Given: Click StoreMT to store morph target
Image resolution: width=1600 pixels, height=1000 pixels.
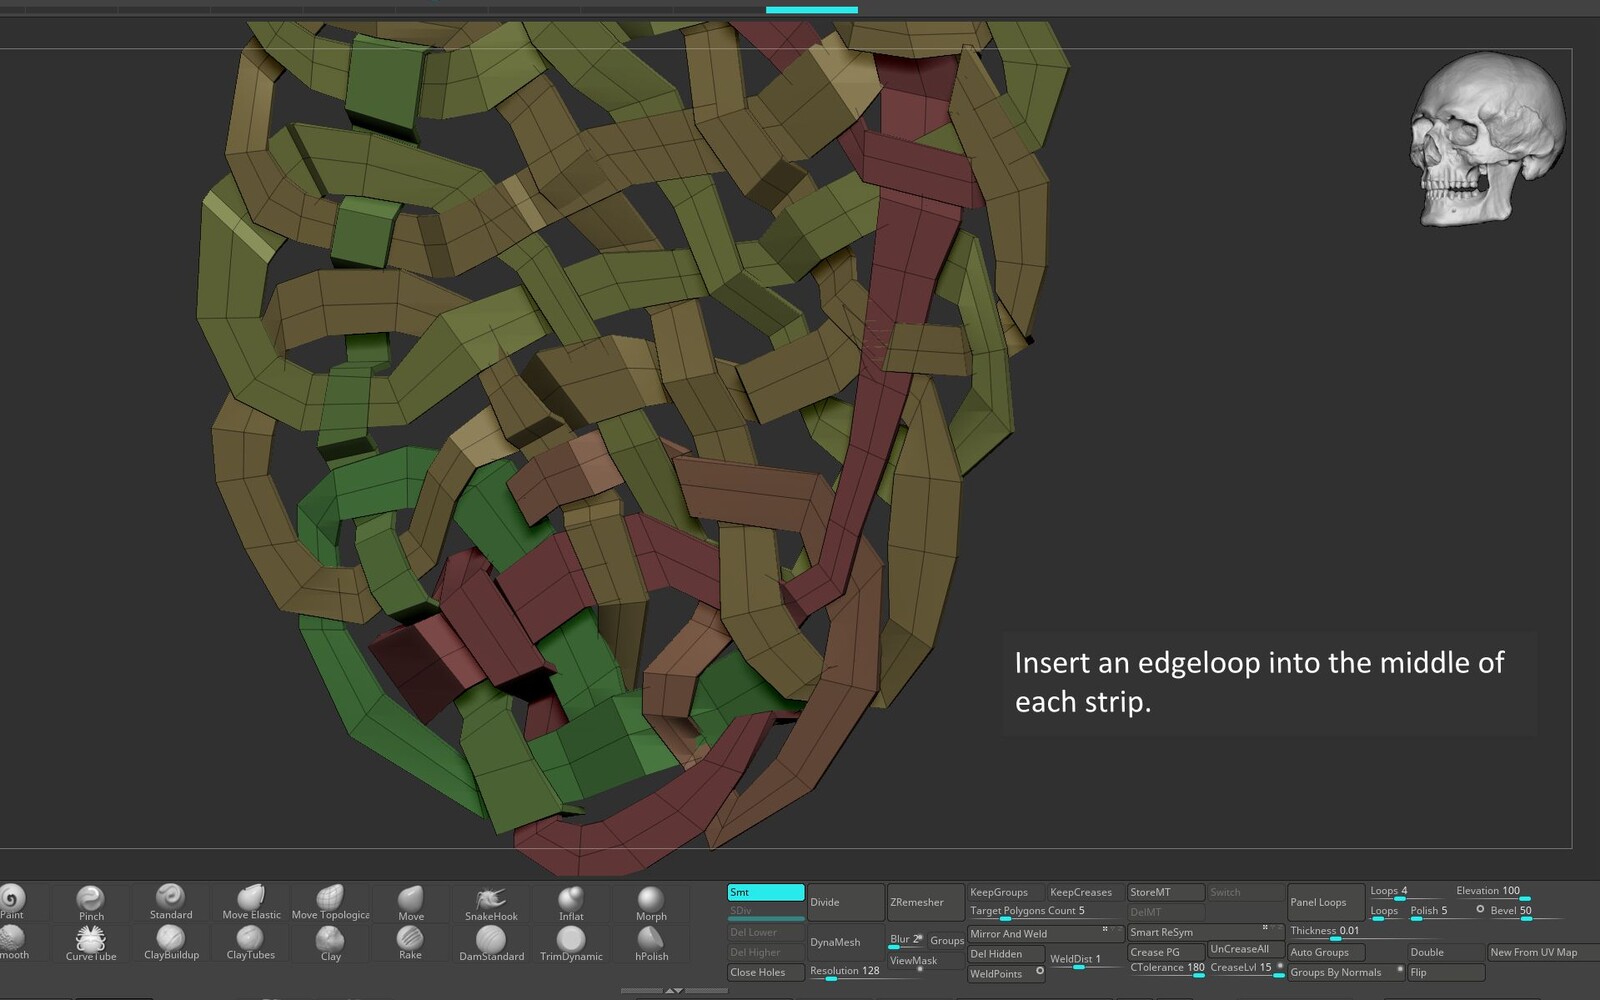Looking at the screenshot, I should (x=1165, y=892).
